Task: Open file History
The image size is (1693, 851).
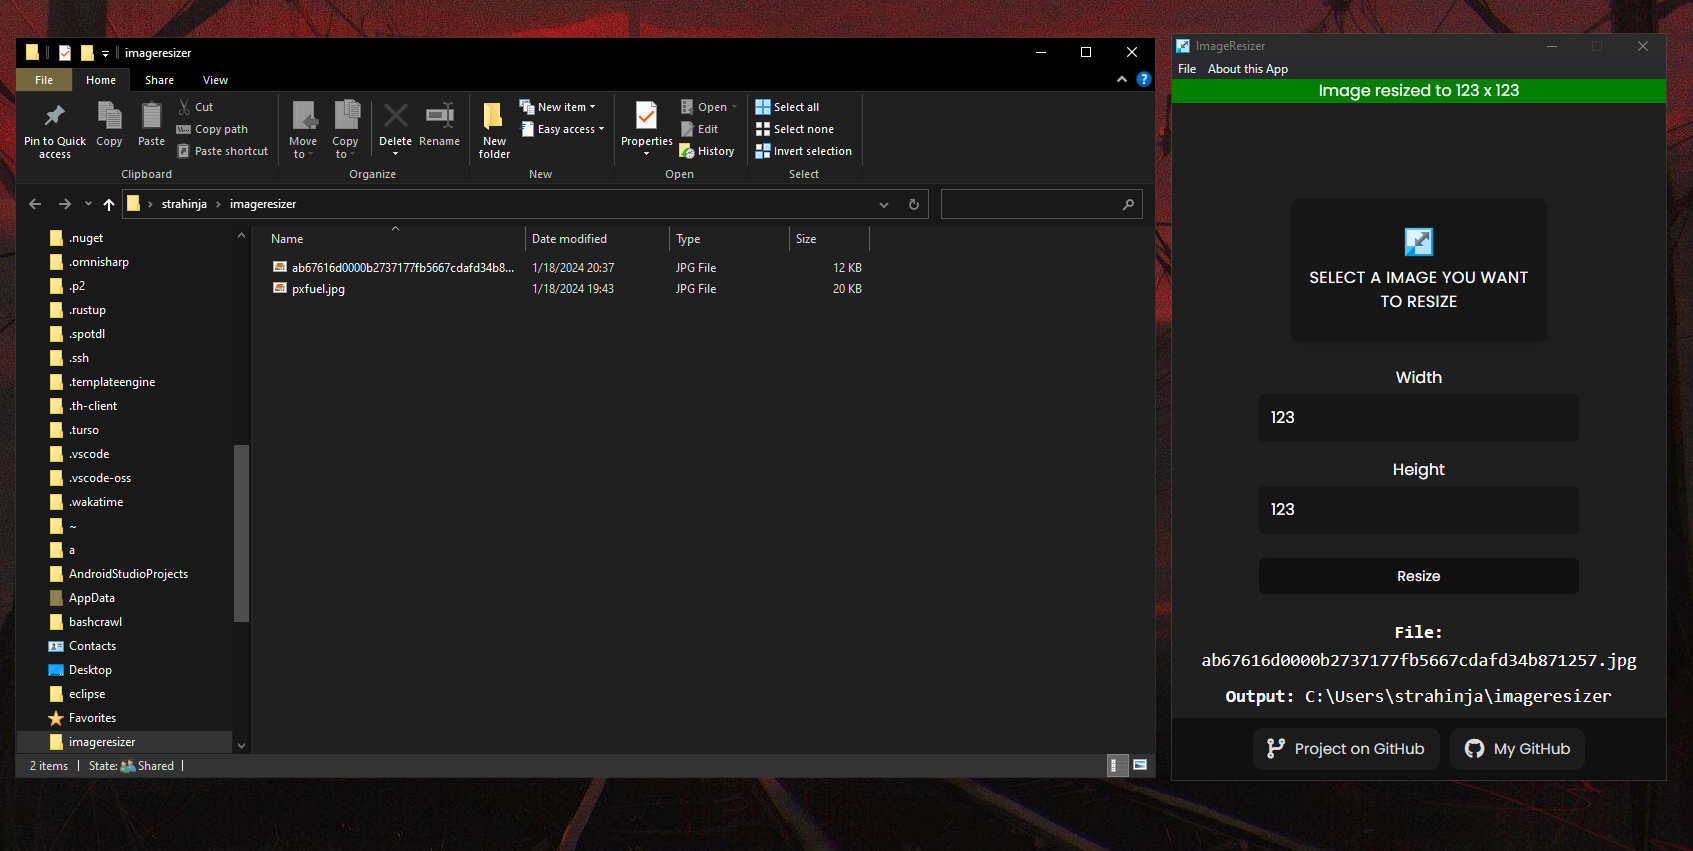Action: pos(707,151)
